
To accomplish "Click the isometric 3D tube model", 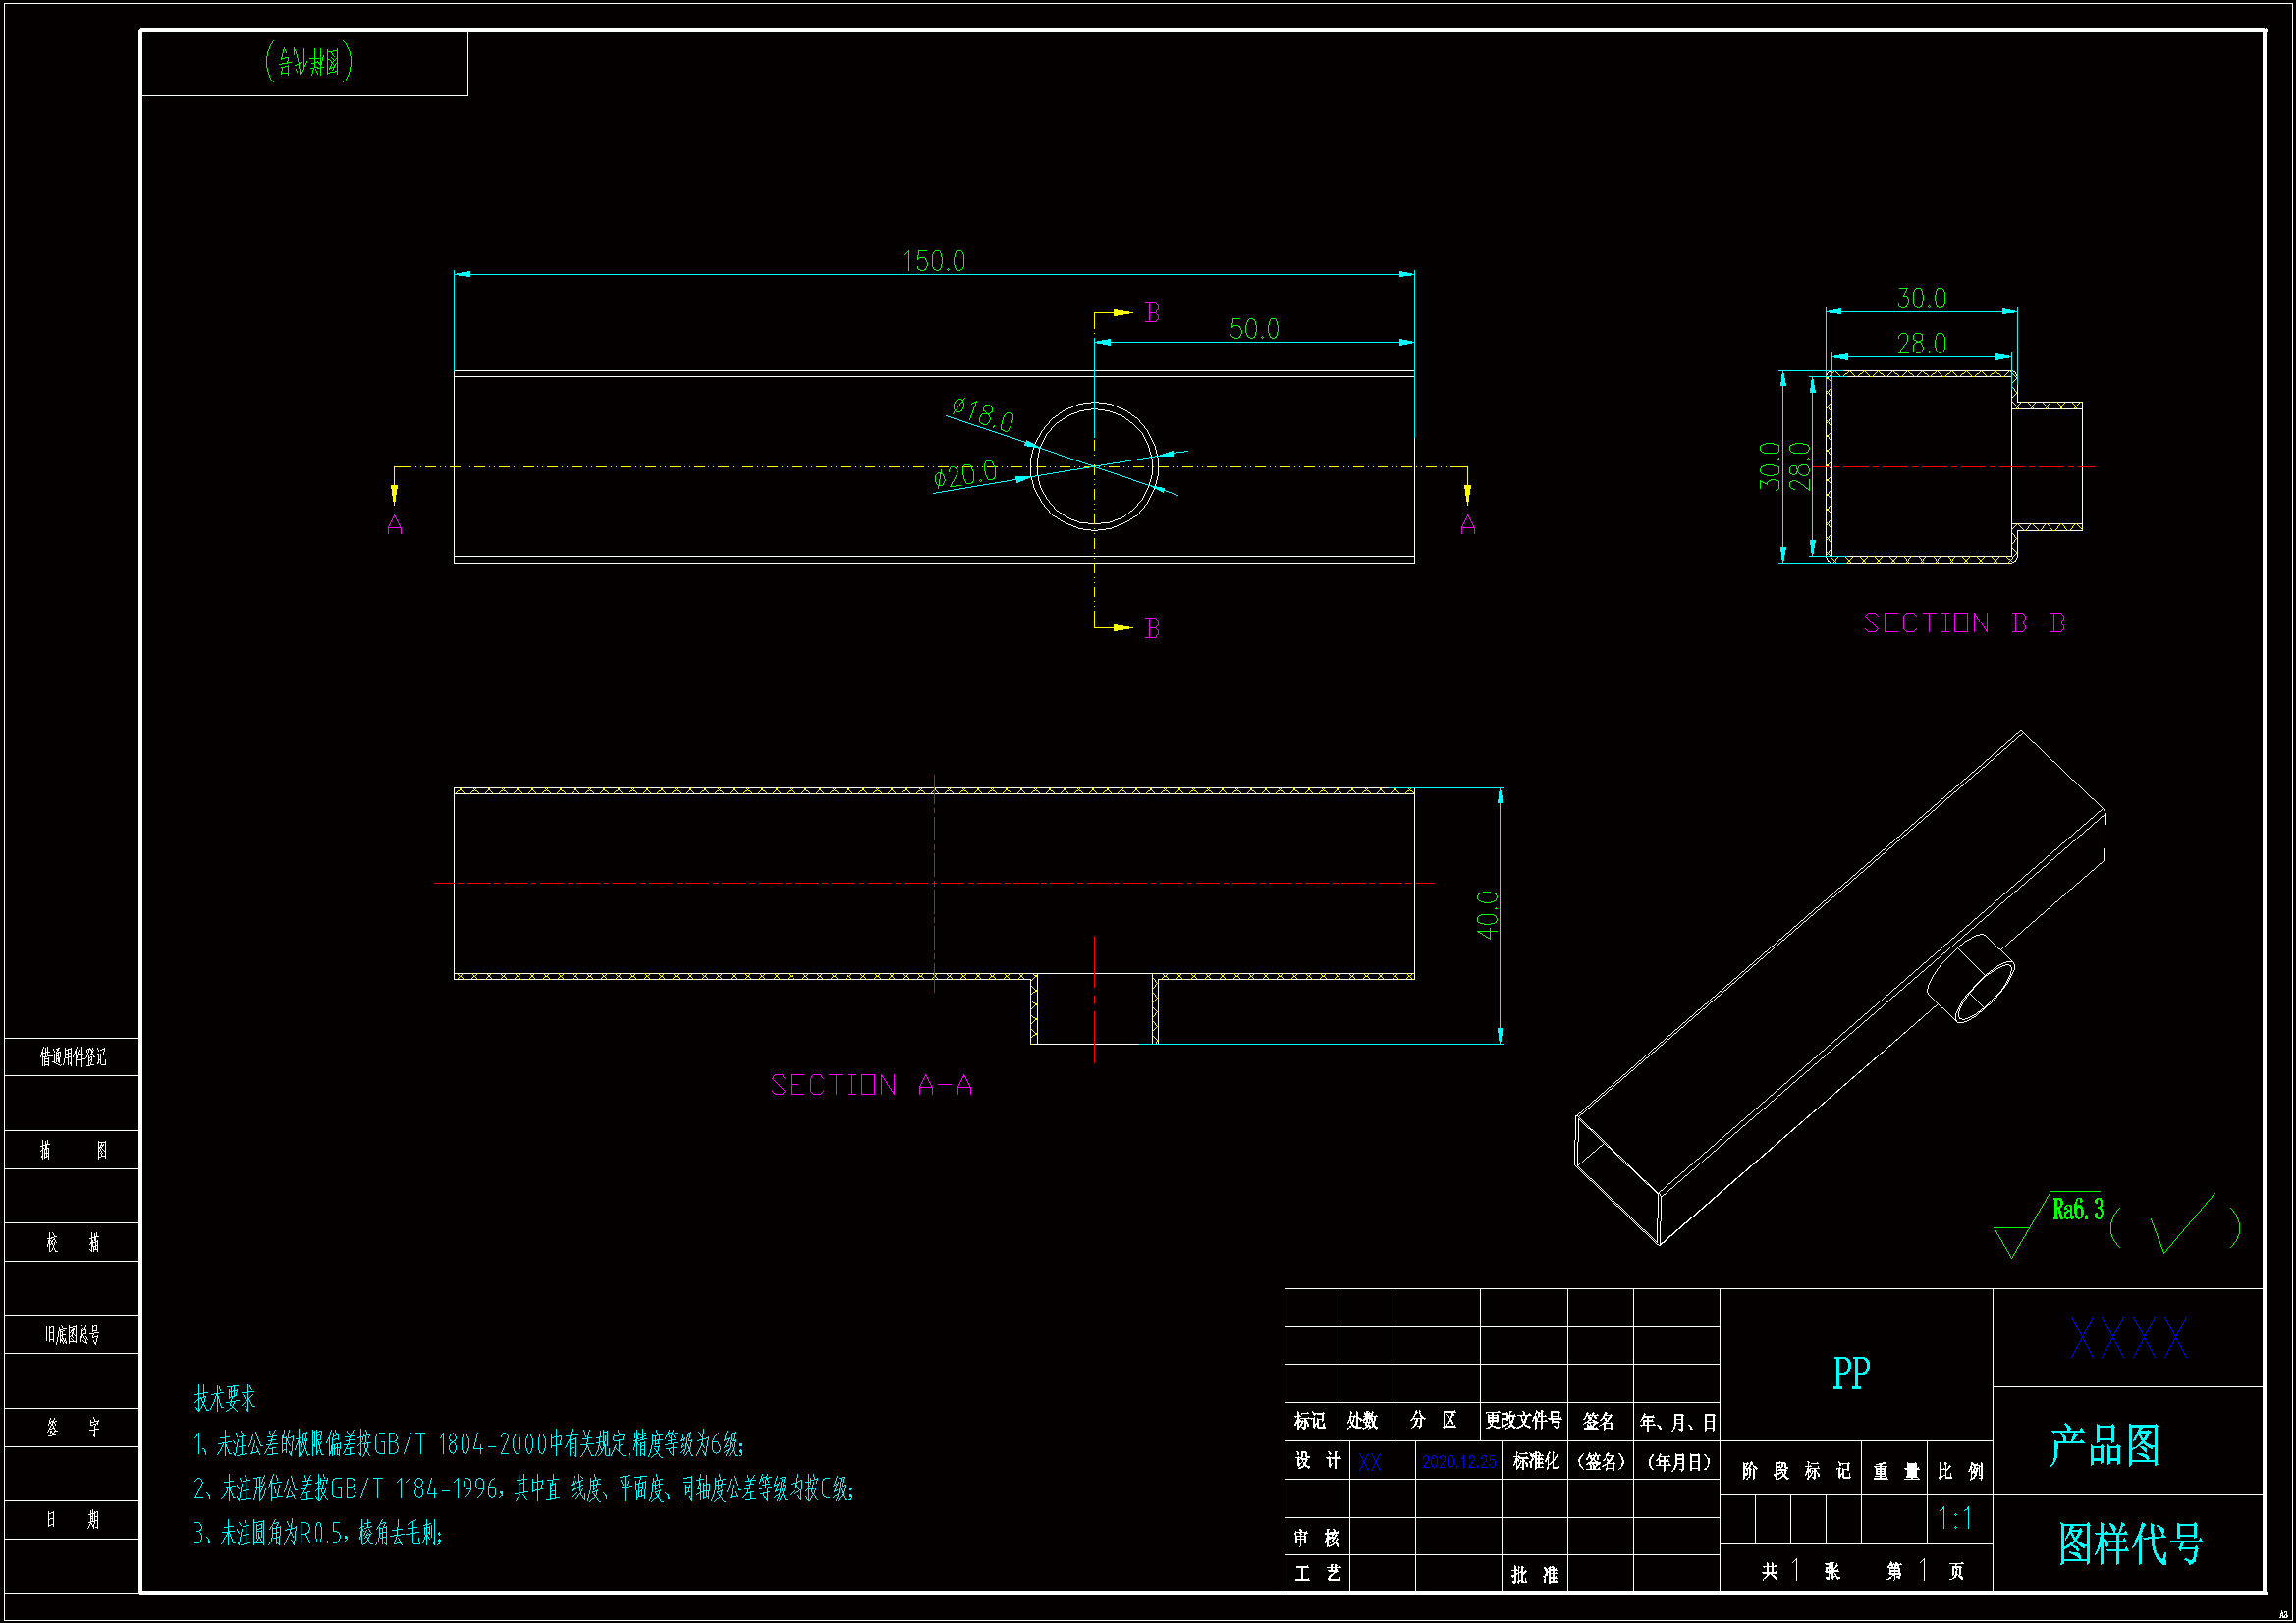I will tap(1840, 990).
